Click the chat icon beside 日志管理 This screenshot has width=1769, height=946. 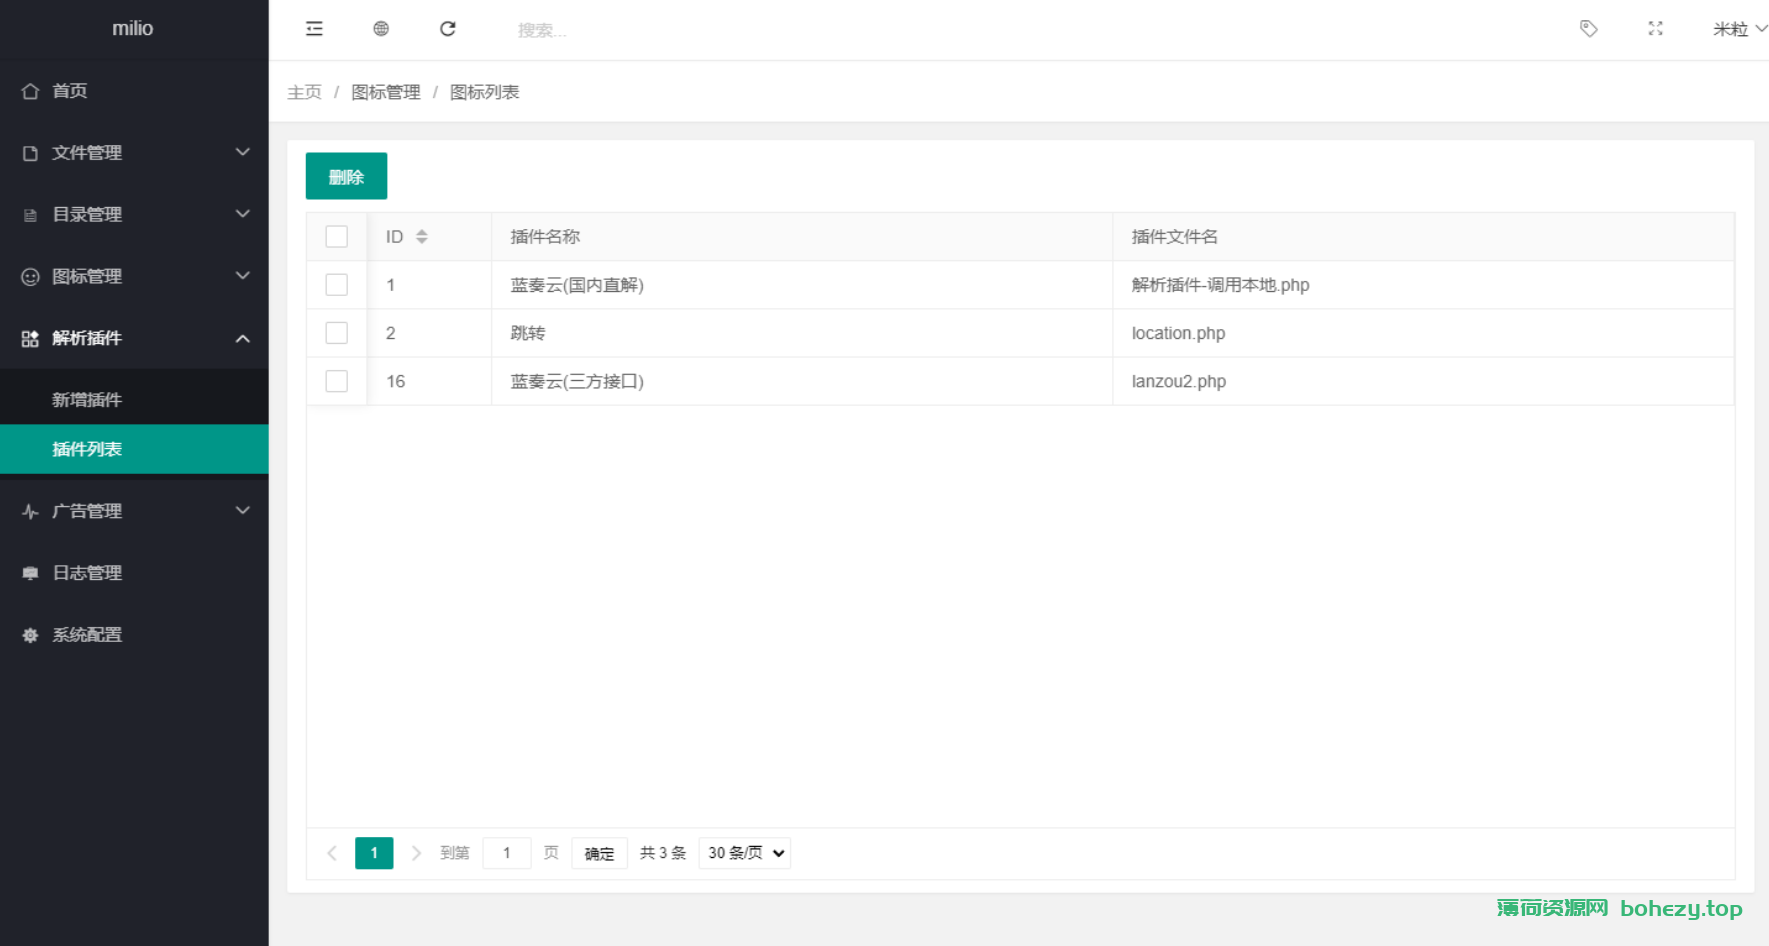(x=30, y=573)
